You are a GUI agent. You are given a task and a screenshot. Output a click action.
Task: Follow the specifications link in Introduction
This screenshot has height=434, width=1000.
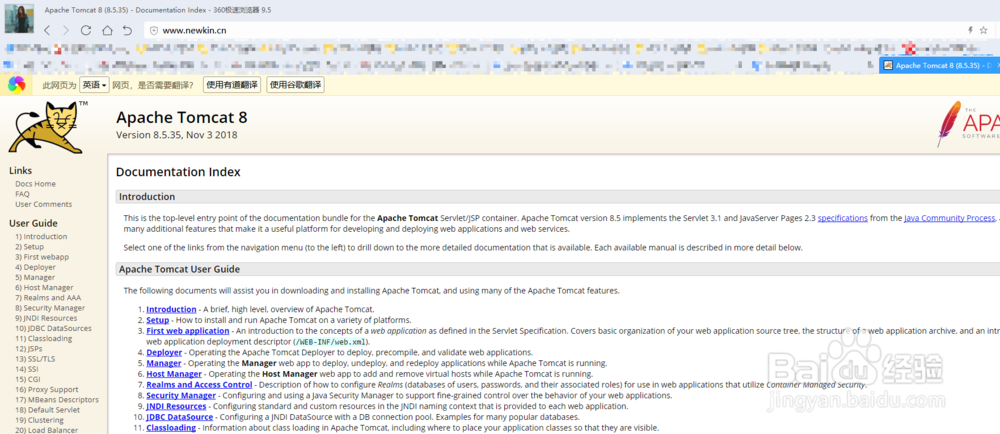(x=842, y=218)
